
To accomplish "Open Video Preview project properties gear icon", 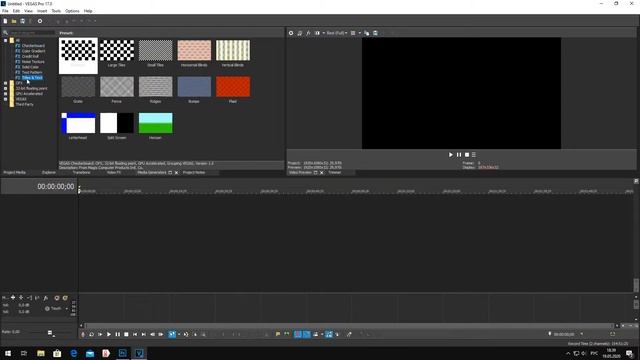I will [291, 33].
